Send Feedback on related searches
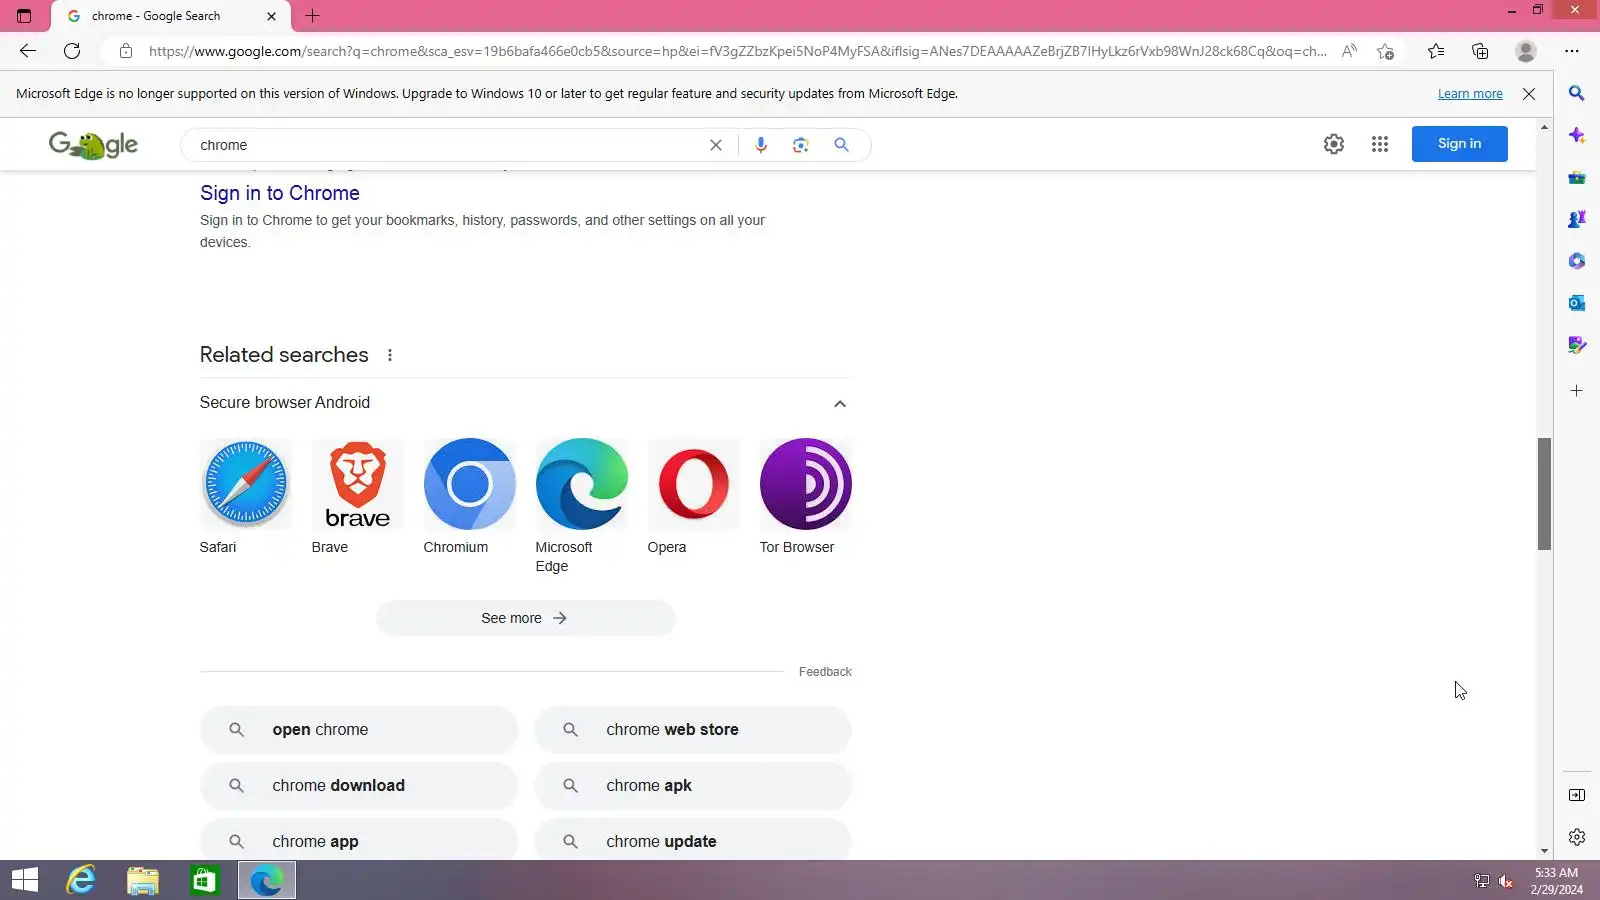The image size is (1600, 900). click(x=825, y=672)
